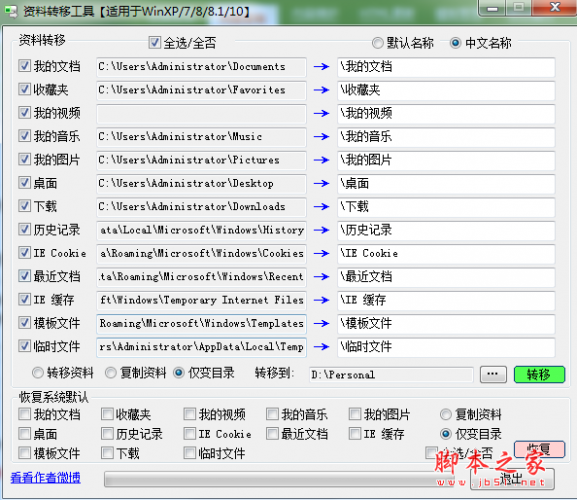The height and width of the screenshot is (500, 577).
Task: Select 复制资料 radio in the restore section
Action: [446, 414]
